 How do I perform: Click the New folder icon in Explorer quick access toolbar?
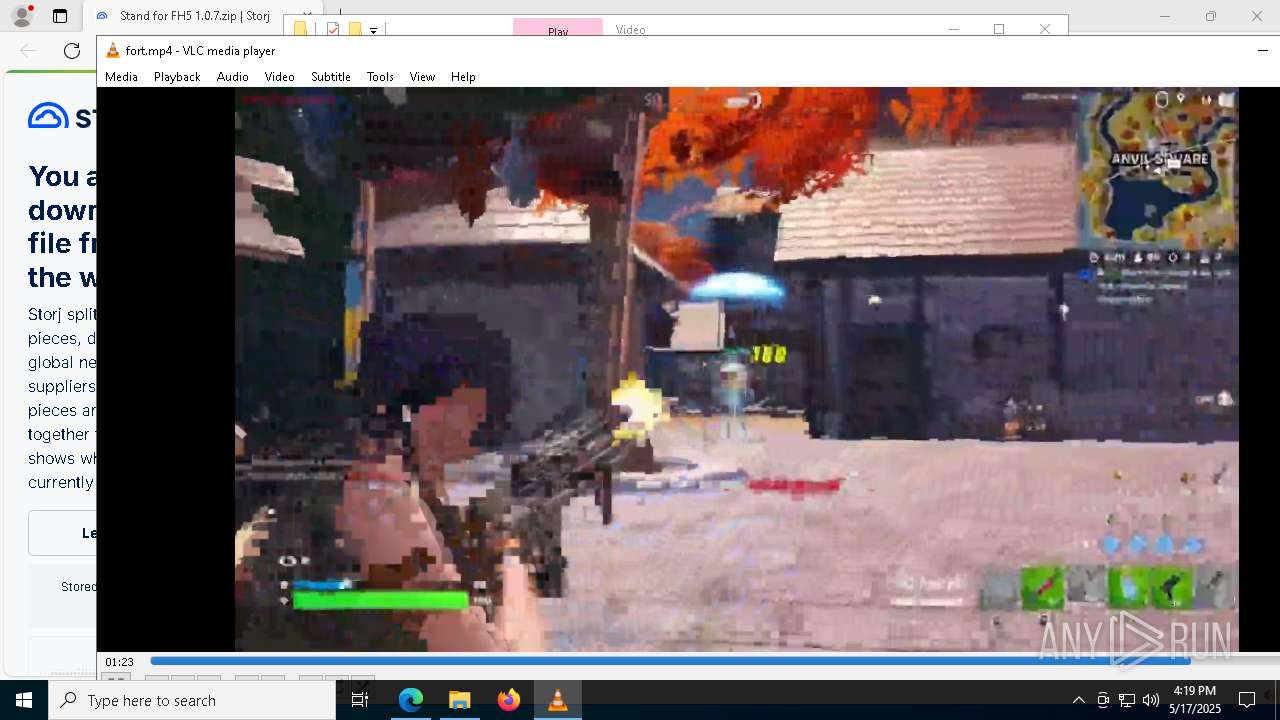pyautogui.click(x=355, y=29)
